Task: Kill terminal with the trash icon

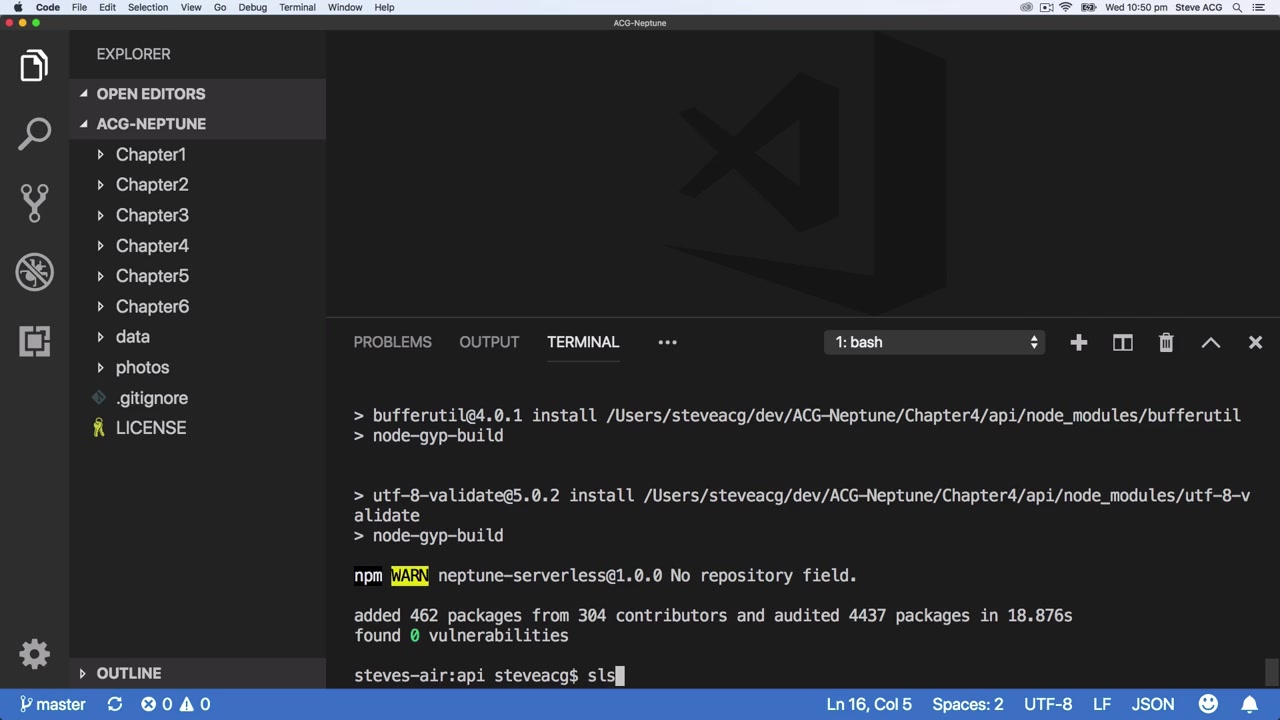Action: pyautogui.click(x=1166, y=343)
